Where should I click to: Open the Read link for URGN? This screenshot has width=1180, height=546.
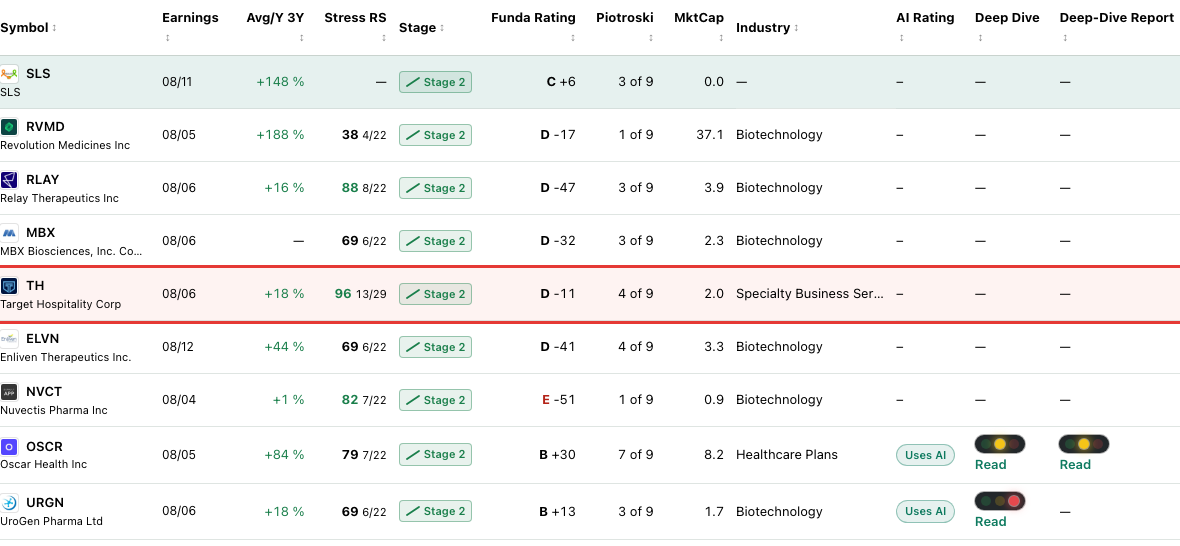pos(990,522)
